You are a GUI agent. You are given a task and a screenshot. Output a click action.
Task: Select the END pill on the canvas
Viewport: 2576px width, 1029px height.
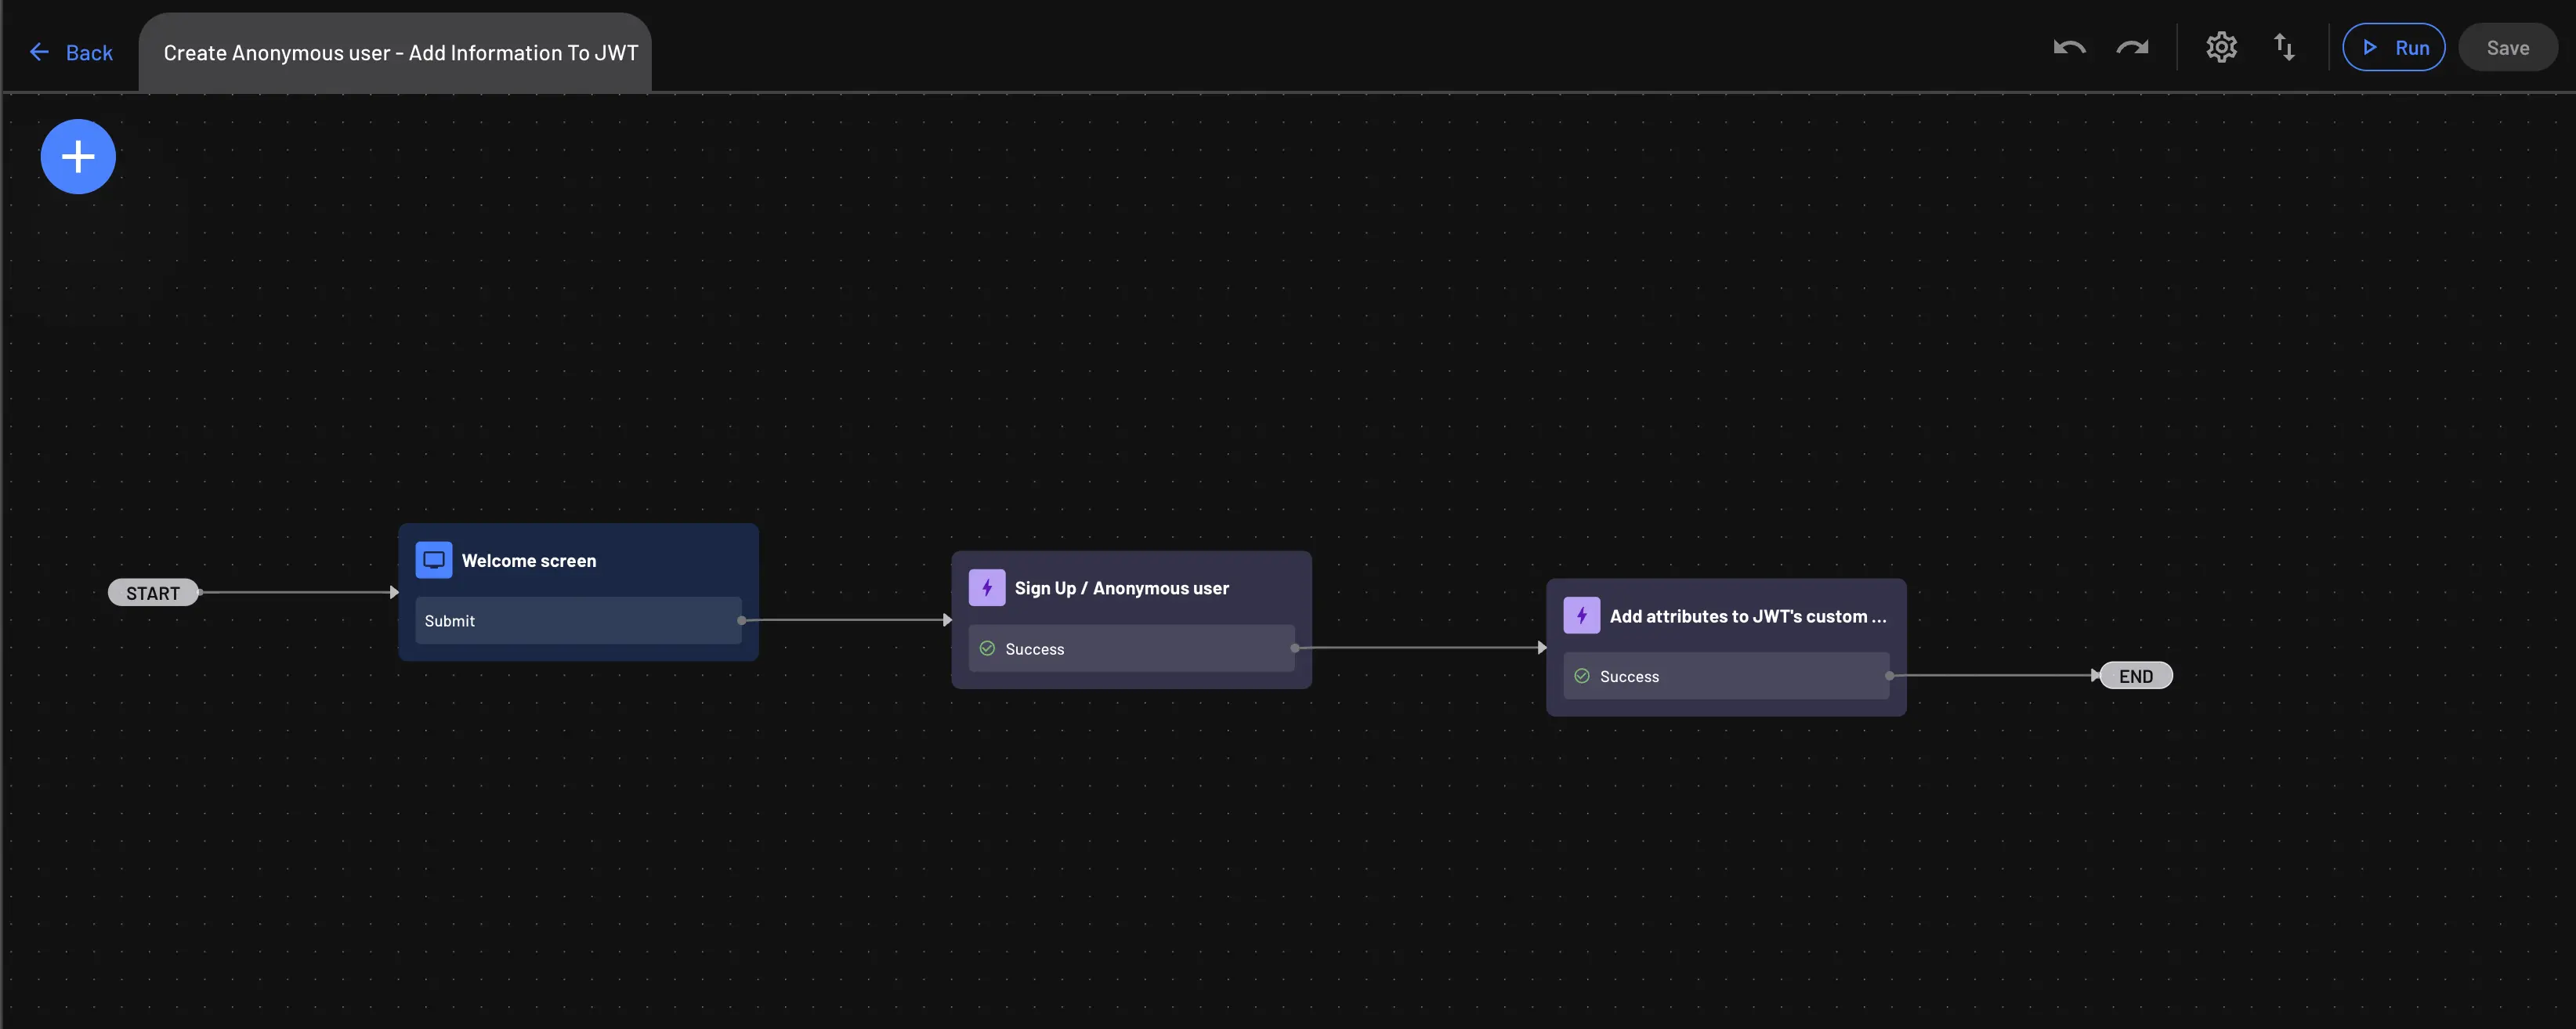click(2136, 675)
